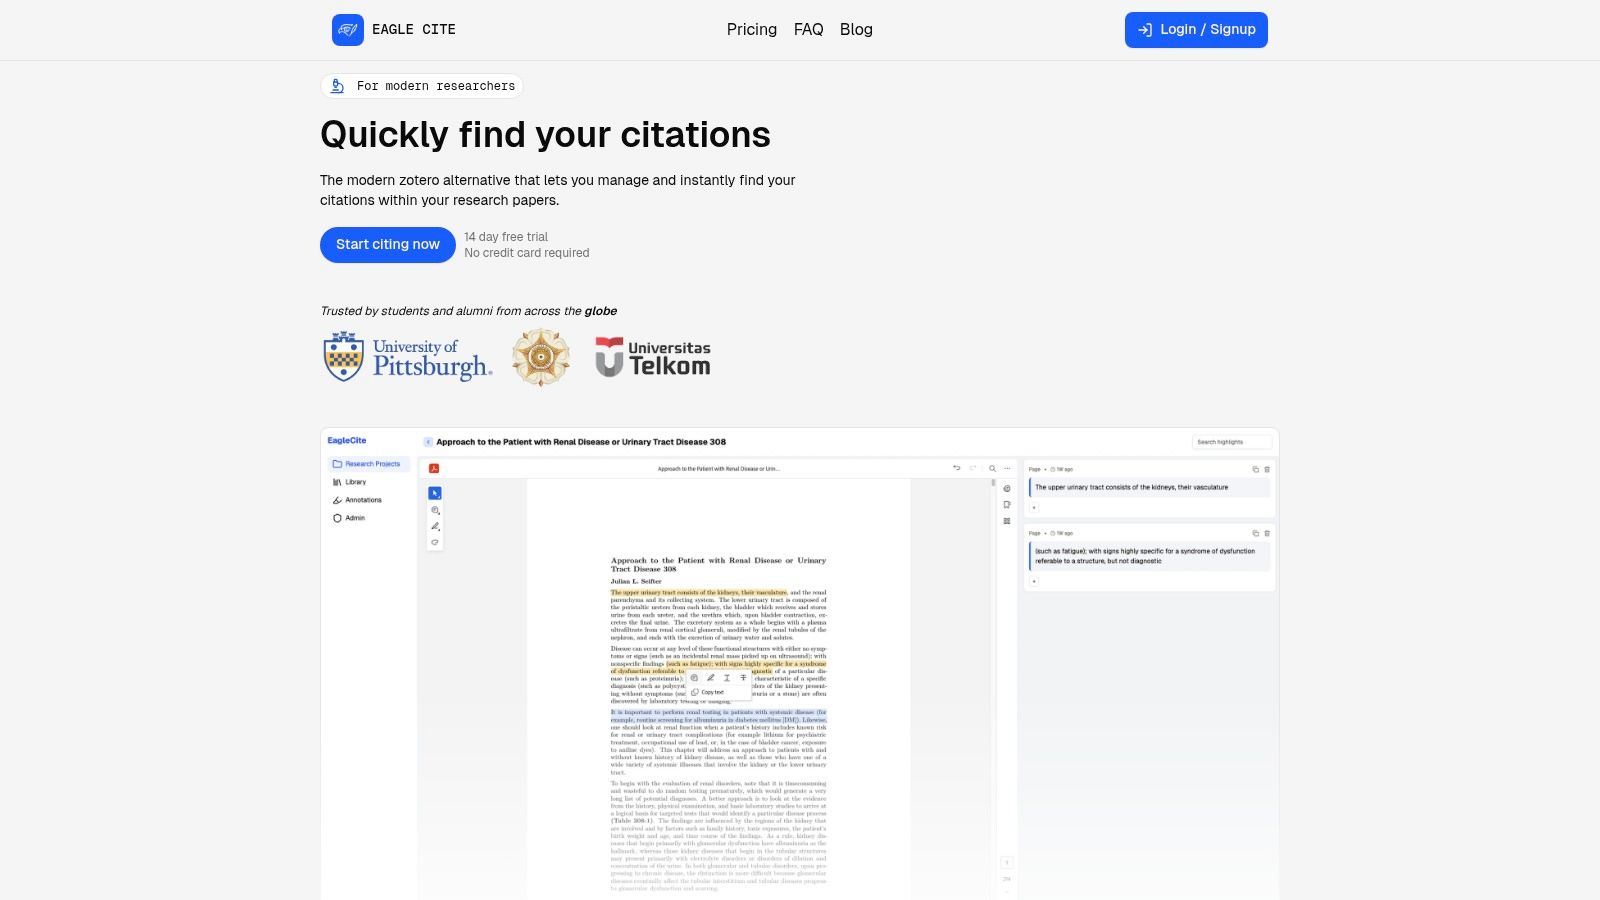Go to the FAQ section
The image size is (1600, 900).
point(808,30)
